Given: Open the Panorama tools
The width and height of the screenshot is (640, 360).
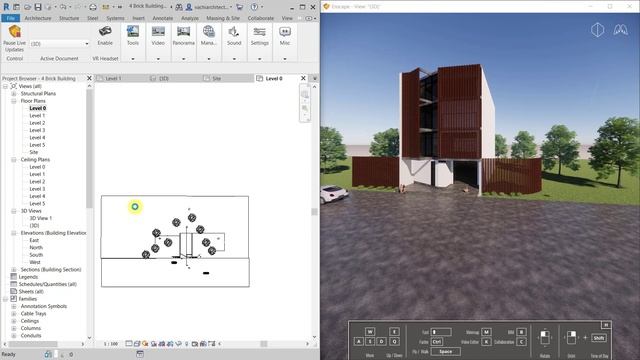Looking at the screenshot, I should pos(183,31).
